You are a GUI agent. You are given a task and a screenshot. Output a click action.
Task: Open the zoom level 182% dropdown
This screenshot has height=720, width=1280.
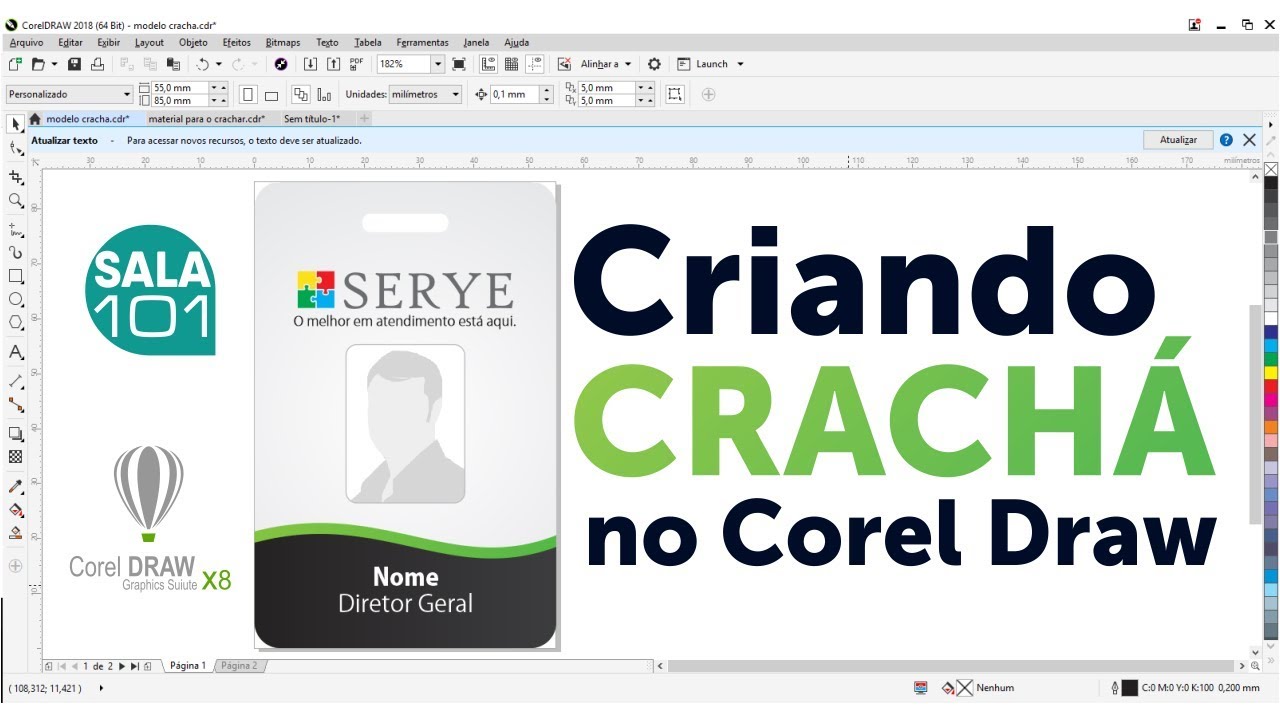[437, 64]
